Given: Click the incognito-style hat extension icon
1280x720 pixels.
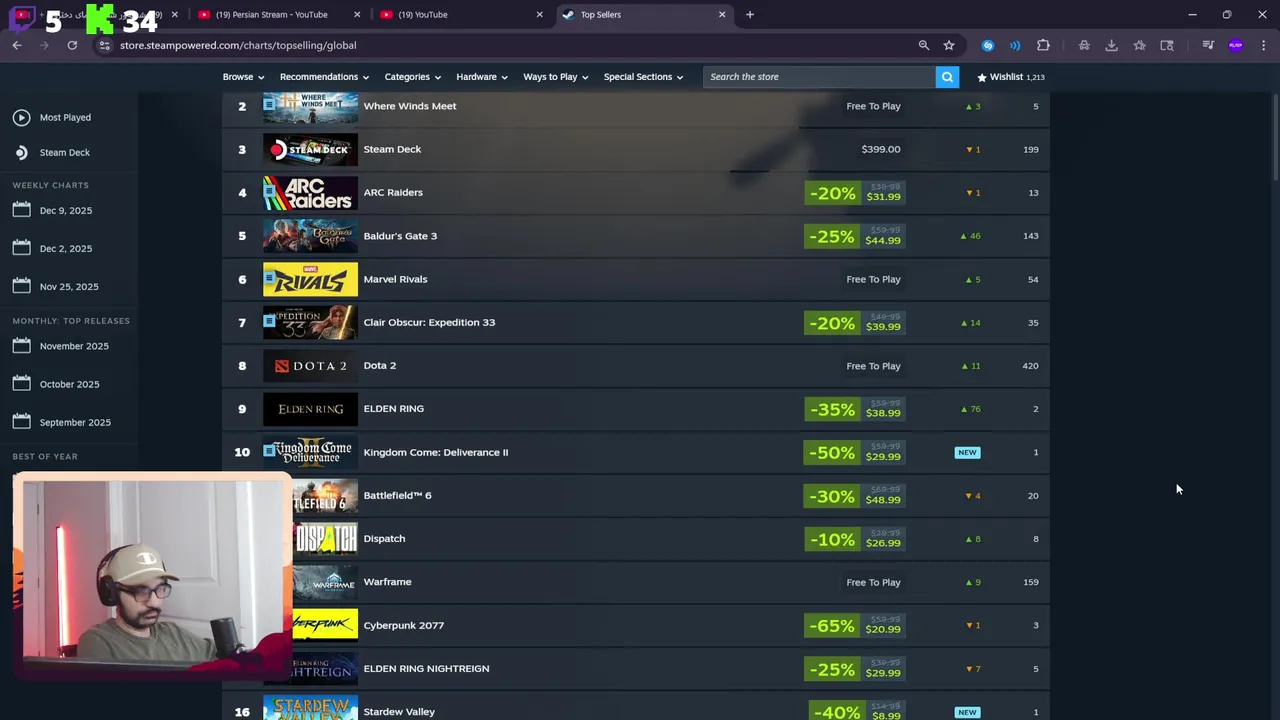Looking at the screenshot, I should (x=1084, y=45).
